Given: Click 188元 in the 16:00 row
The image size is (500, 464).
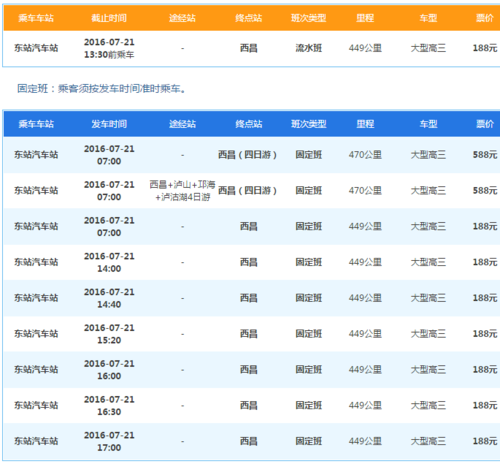Looking at the screenshot, I should tap(485, 370).
